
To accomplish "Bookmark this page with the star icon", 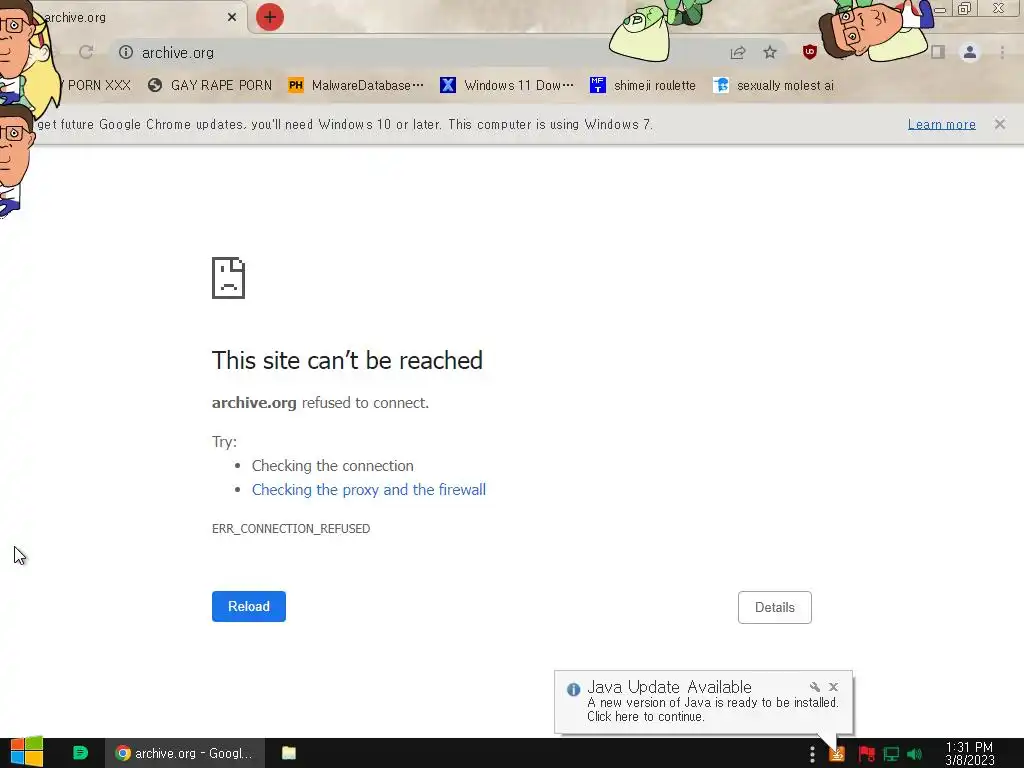I will click(x=770, y=52).
